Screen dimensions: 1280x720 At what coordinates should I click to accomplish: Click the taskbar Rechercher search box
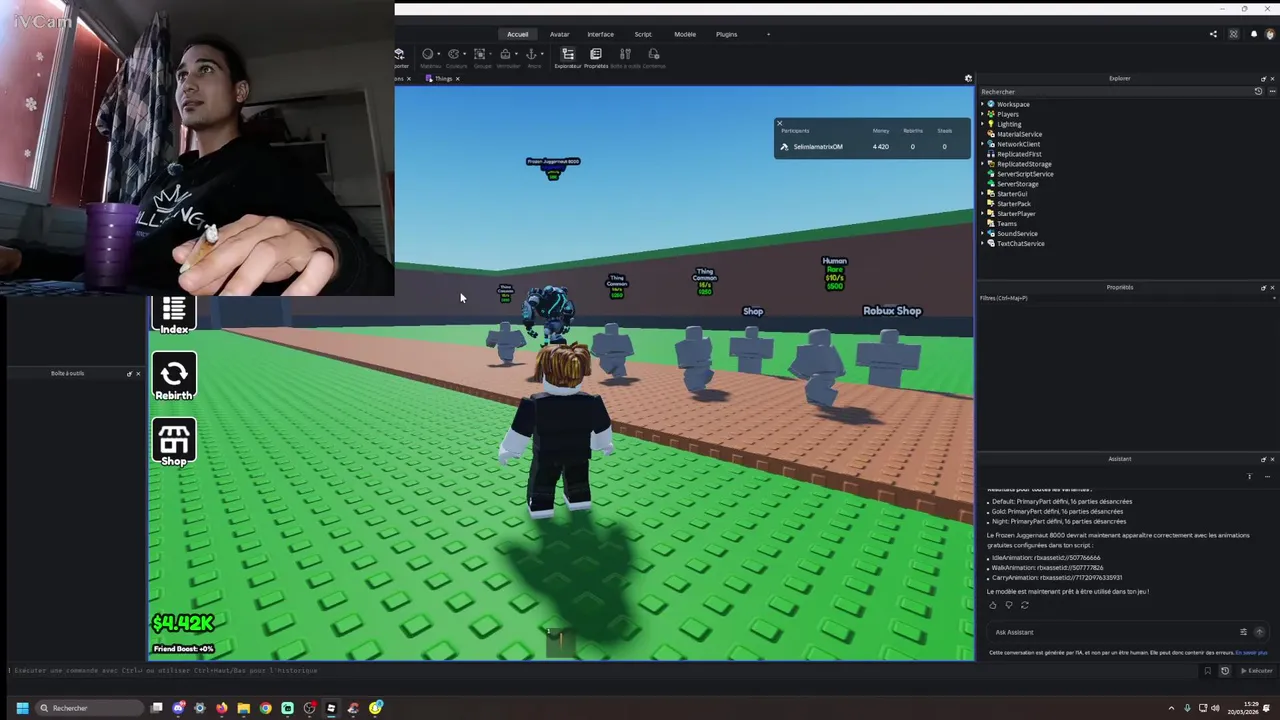click(89, 708)
